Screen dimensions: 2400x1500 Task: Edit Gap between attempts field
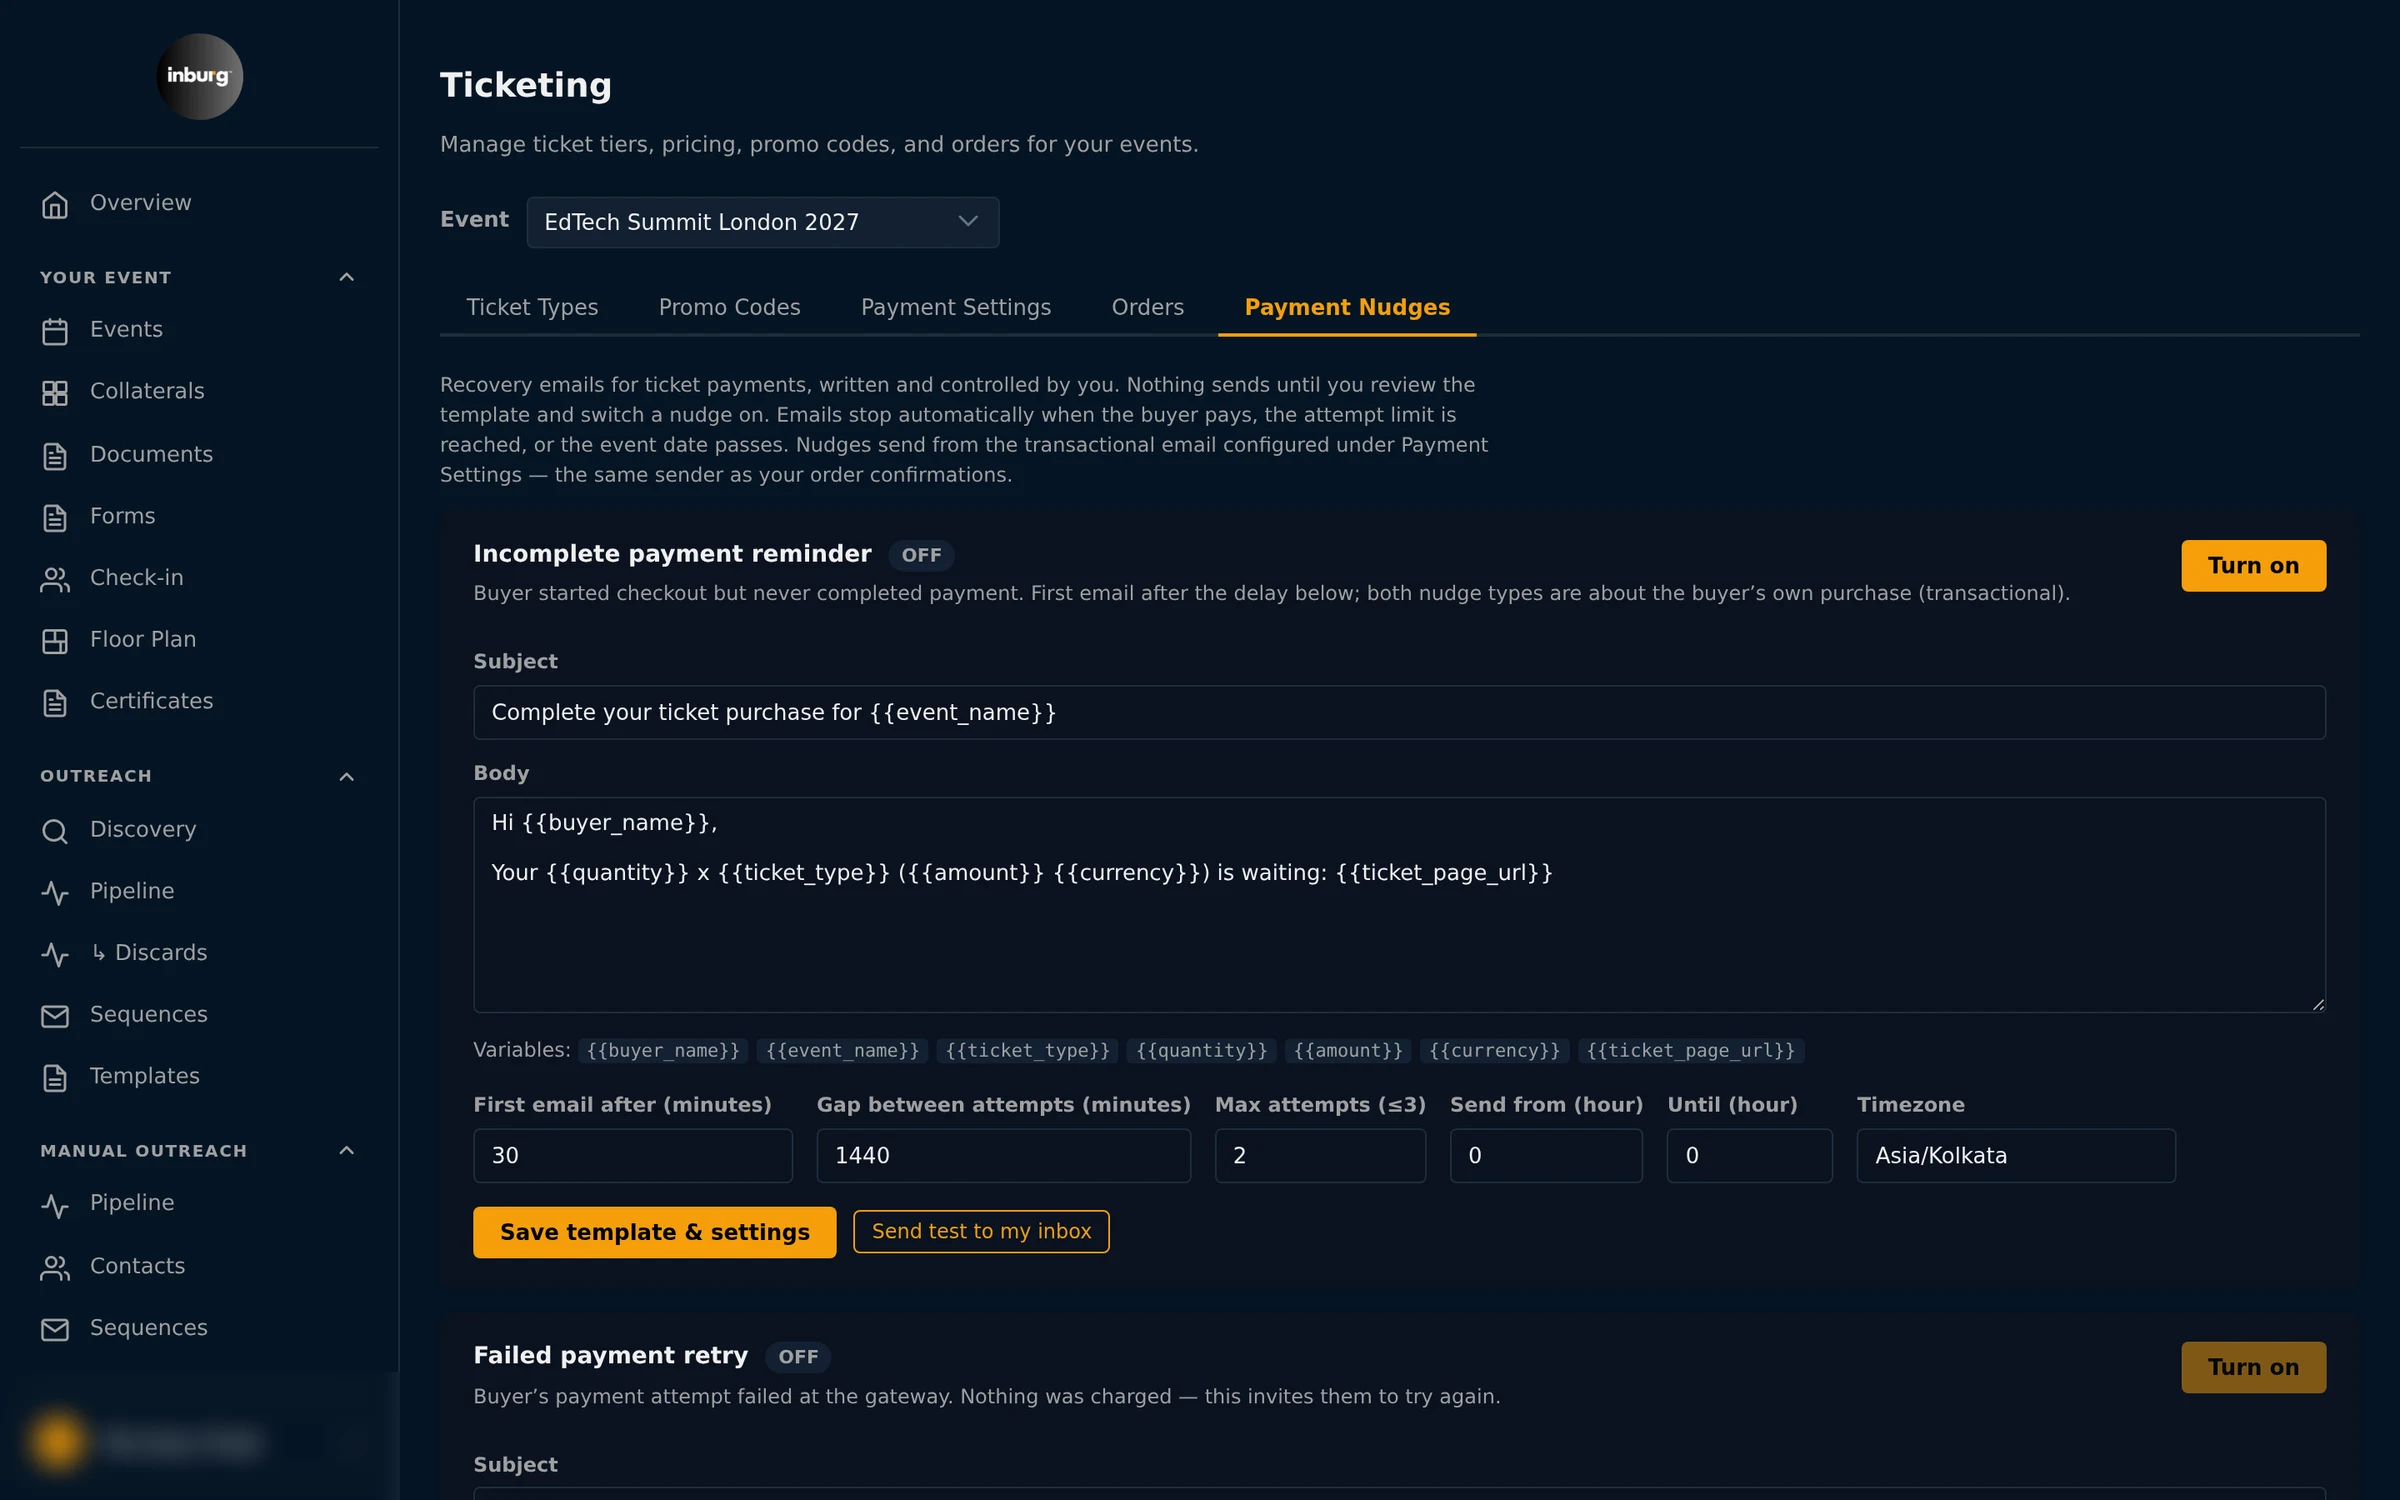[x=1003, y=1155]
